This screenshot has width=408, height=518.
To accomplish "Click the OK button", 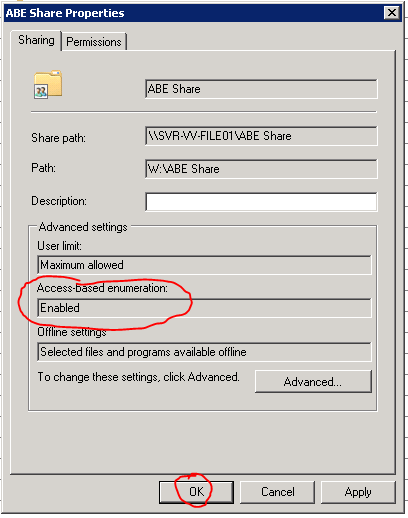I will point(196,492).
